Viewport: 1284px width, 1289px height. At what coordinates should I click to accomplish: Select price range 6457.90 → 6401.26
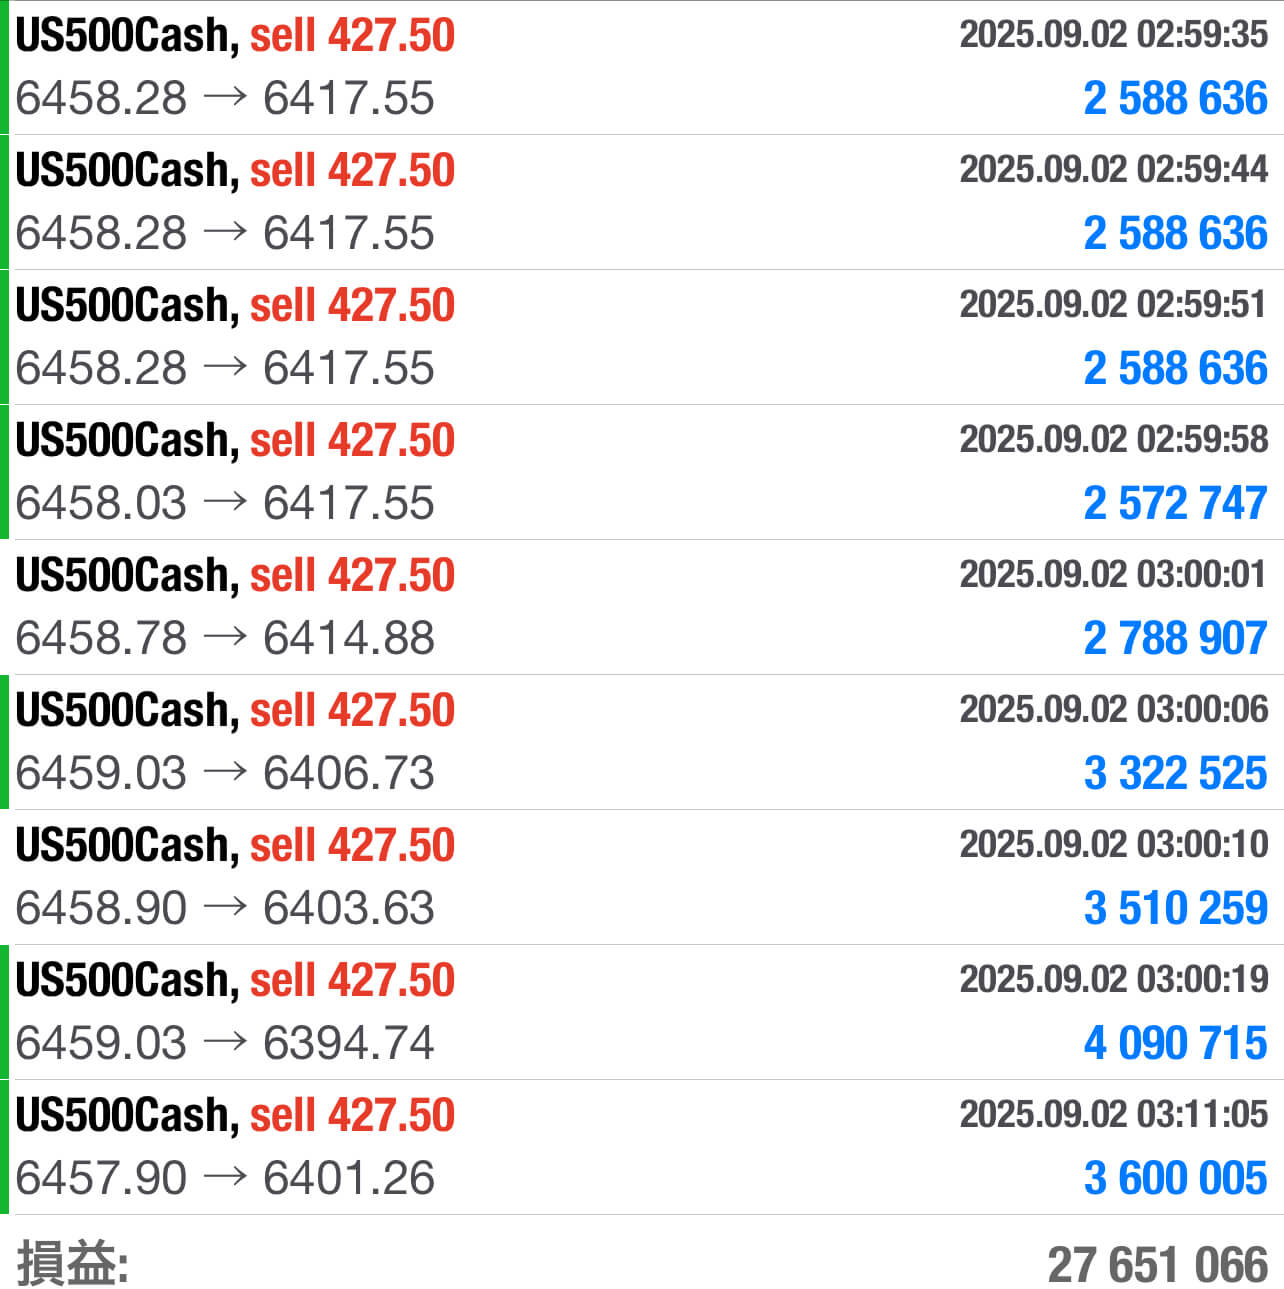click(x=225, y=1178)
